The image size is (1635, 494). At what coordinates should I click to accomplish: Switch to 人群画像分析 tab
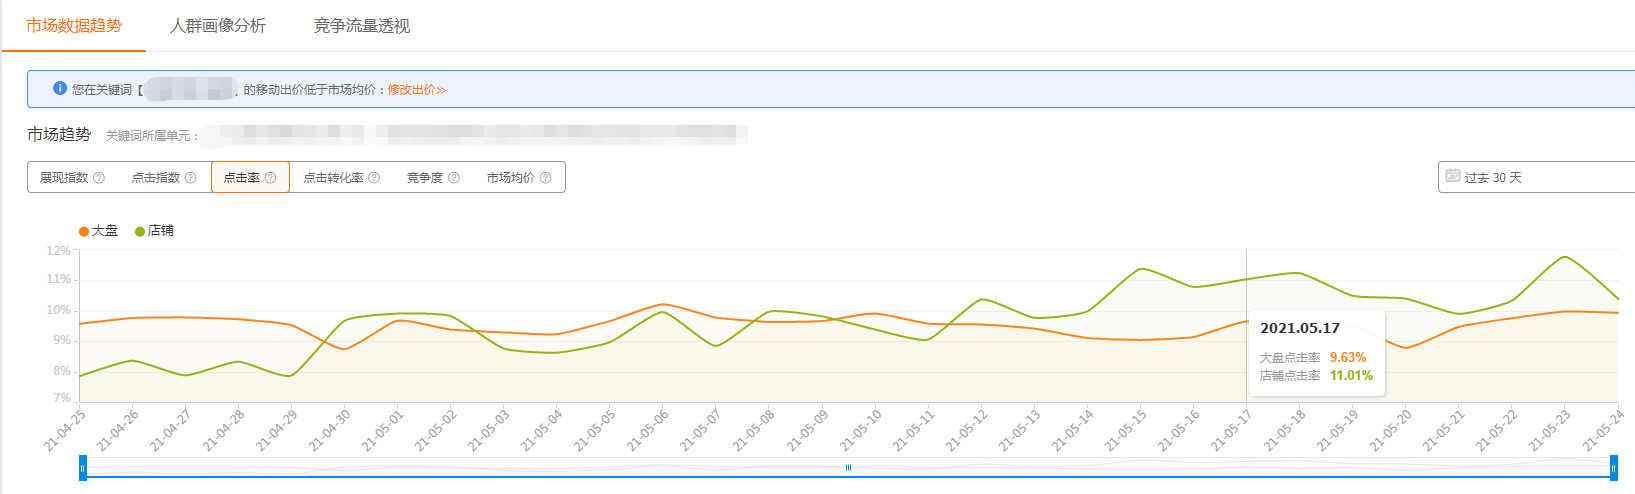(x=218, y=26)
